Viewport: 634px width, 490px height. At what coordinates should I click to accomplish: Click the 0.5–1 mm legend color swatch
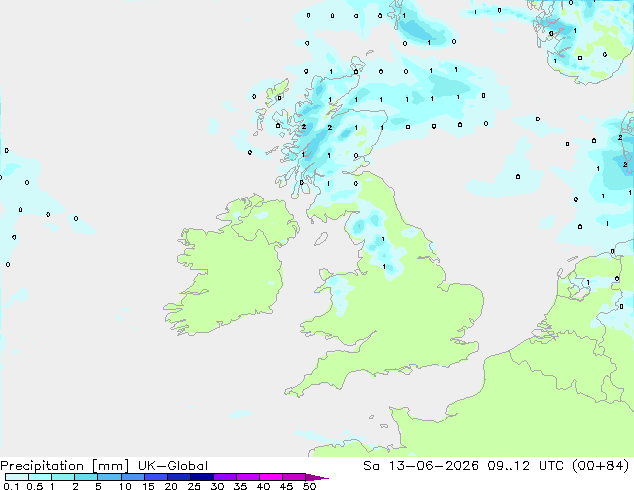pos(40,477)
